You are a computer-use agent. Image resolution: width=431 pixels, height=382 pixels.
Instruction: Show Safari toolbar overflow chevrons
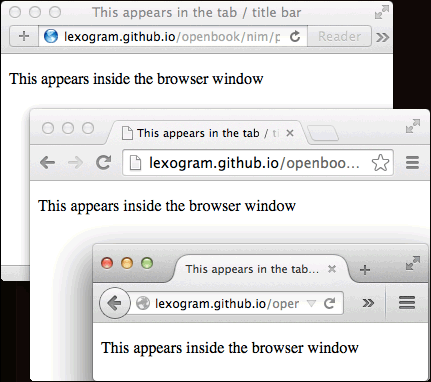click(x=382, y=37)
